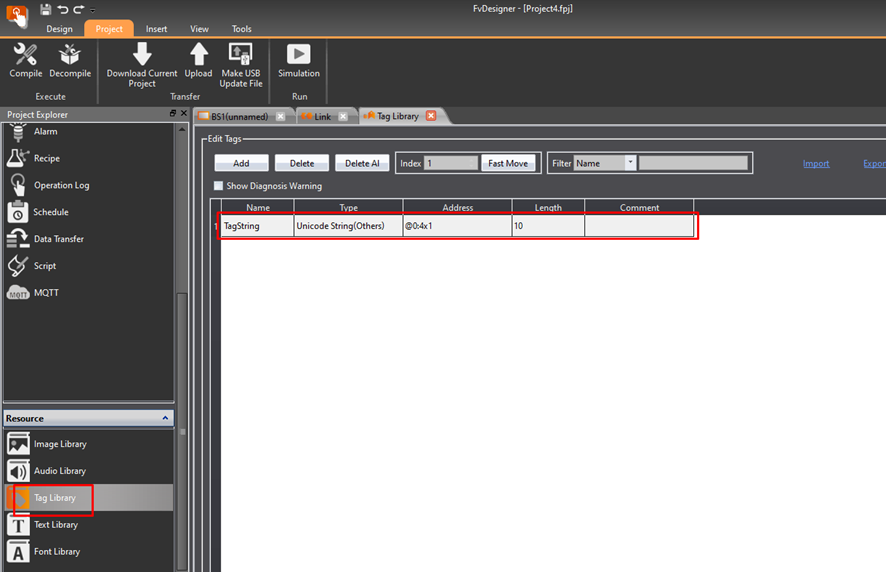Click the Import link

tap(816, 163)
